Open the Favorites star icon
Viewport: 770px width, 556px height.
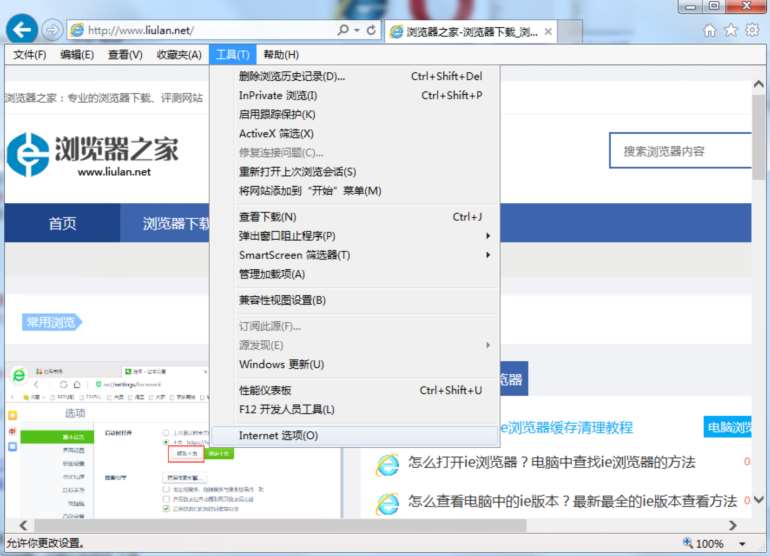[x=731, y=30]
